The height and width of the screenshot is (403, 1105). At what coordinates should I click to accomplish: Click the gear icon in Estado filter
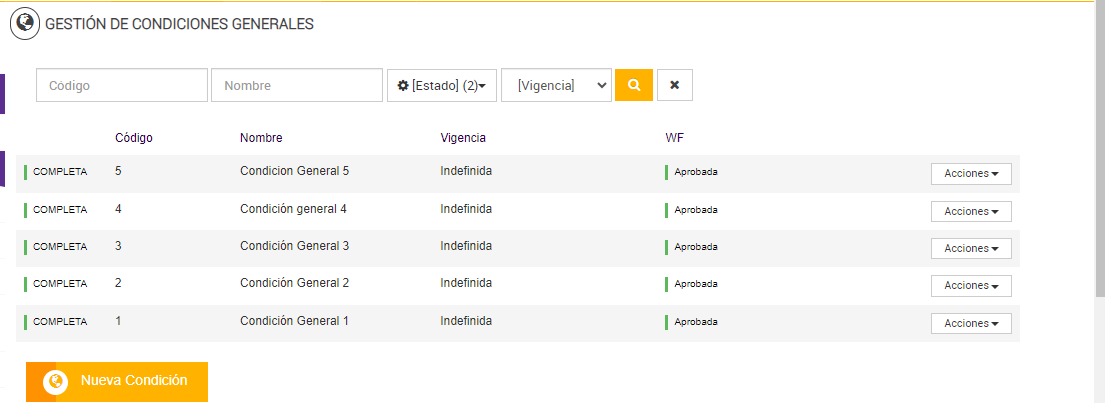tap(403, 86)
